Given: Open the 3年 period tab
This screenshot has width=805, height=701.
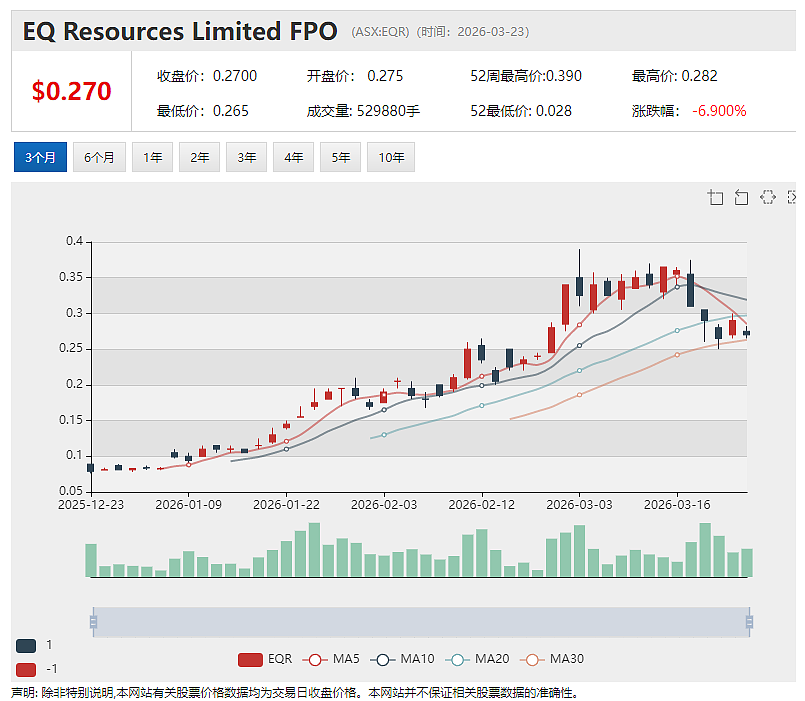Looking at the screenshot, I should point(246,157).
